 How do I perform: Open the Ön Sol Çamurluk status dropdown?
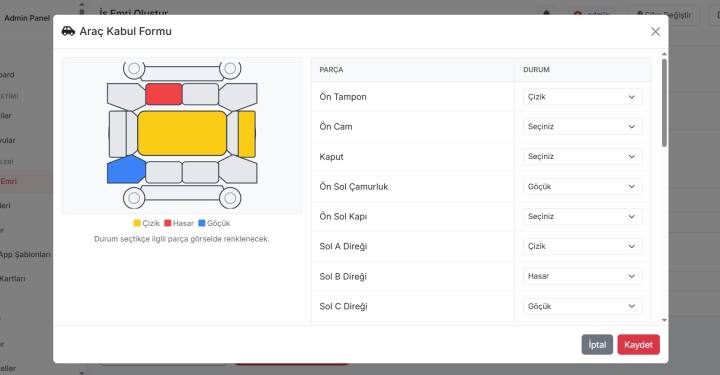[582, 186]
